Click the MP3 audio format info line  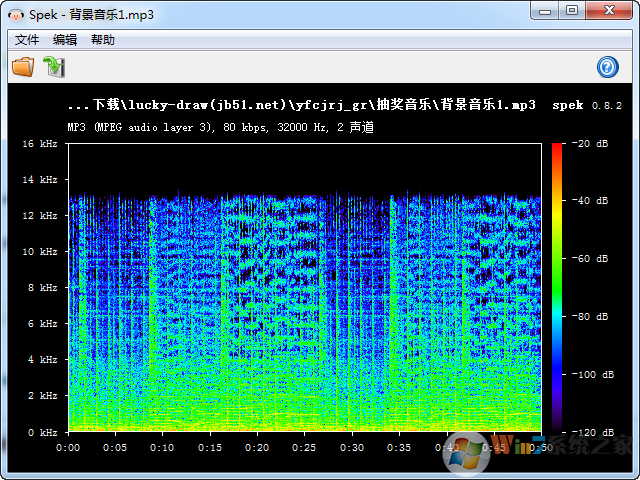(x=220, y=127)
